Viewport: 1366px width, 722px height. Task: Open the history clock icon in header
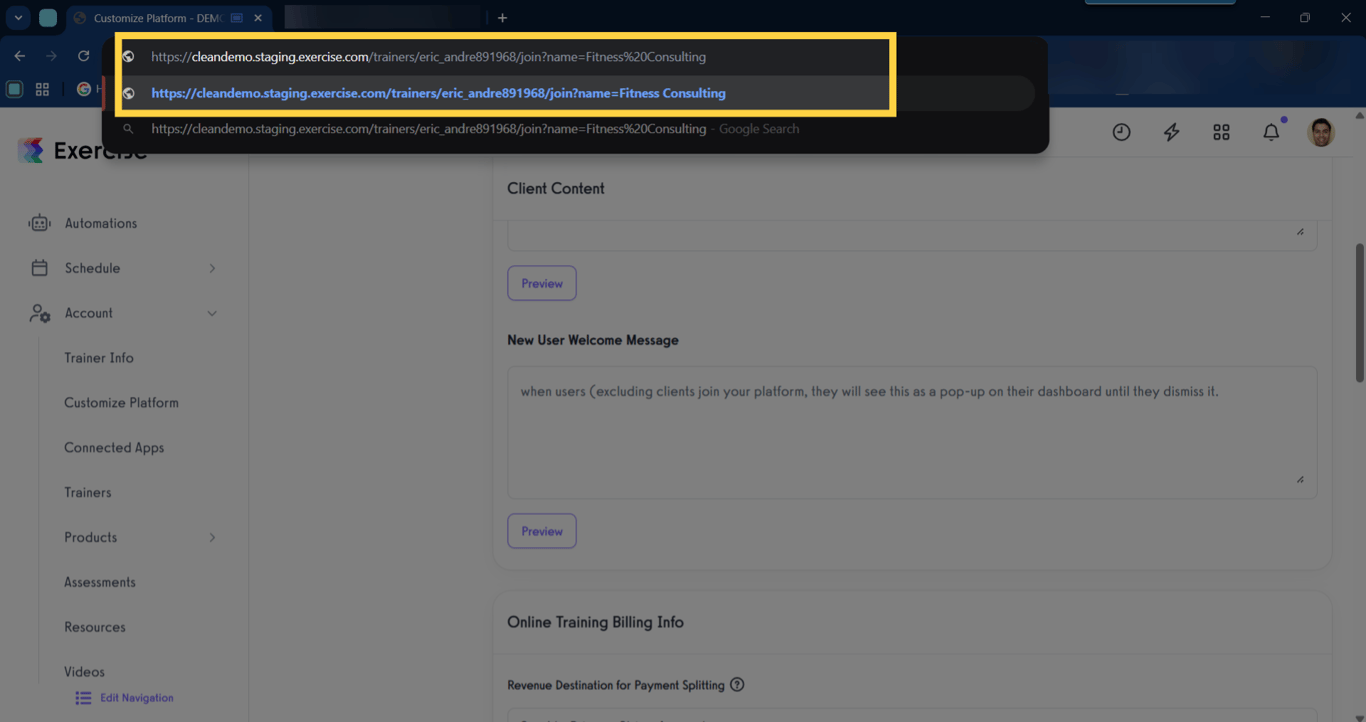(x=1121, y=132)
